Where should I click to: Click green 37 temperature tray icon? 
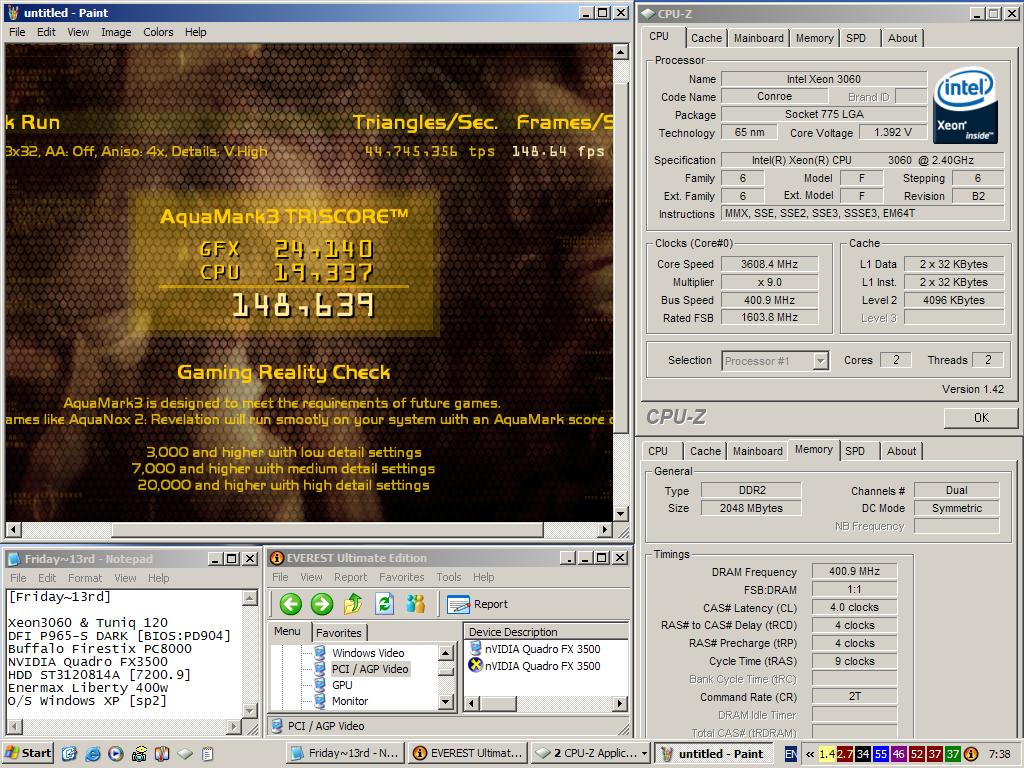click(953, 754)
